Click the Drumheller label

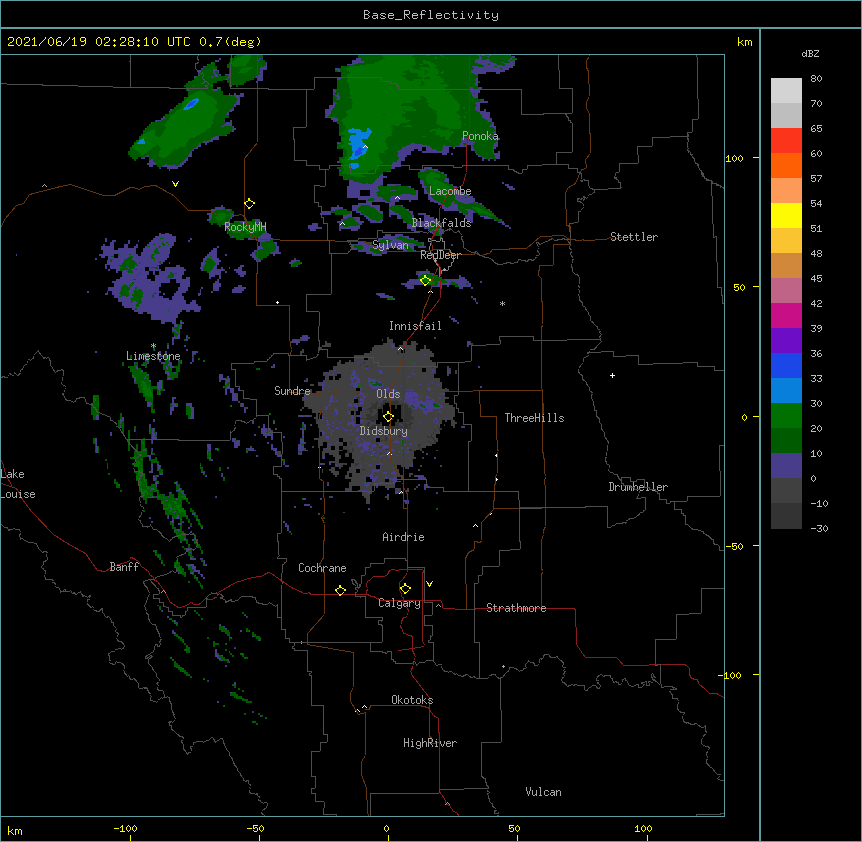[638, 487]
